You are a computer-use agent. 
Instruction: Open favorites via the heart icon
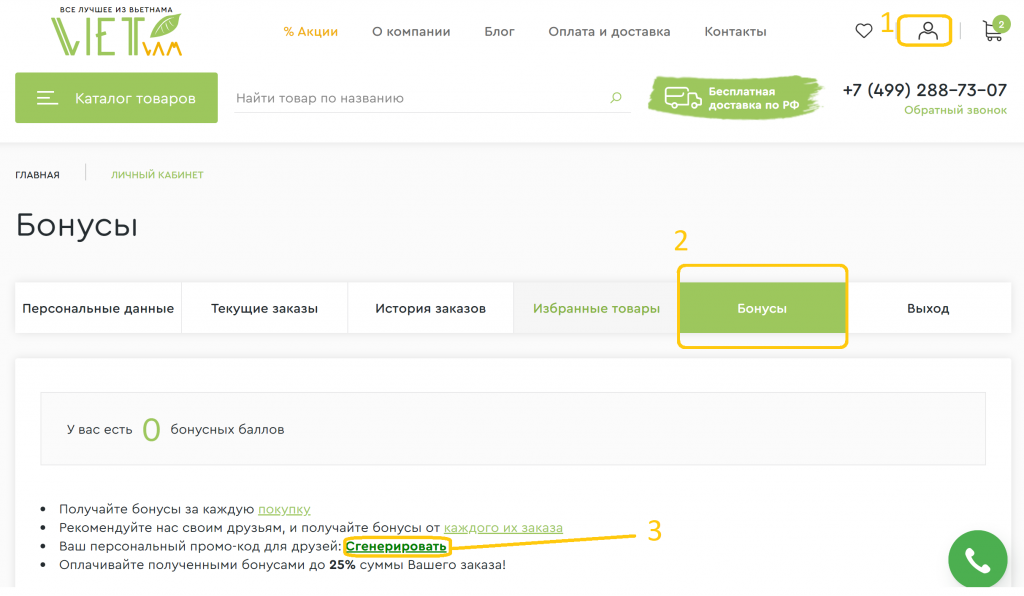coord(863,31)
